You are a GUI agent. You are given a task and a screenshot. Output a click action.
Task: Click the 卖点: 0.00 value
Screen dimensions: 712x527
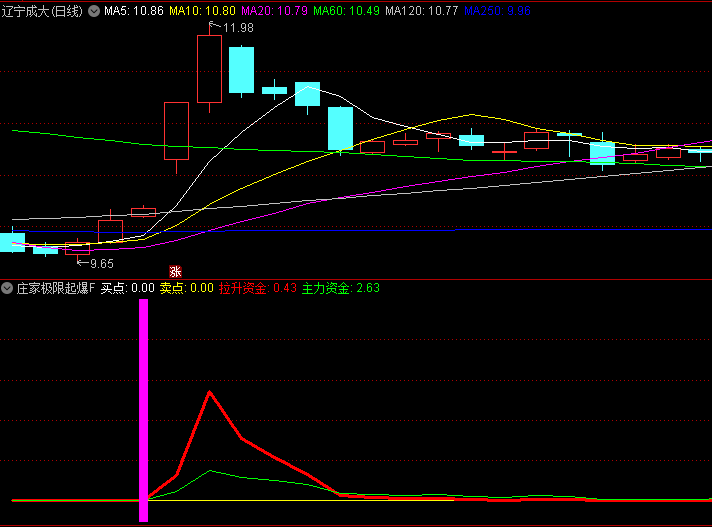pos(187,288)
